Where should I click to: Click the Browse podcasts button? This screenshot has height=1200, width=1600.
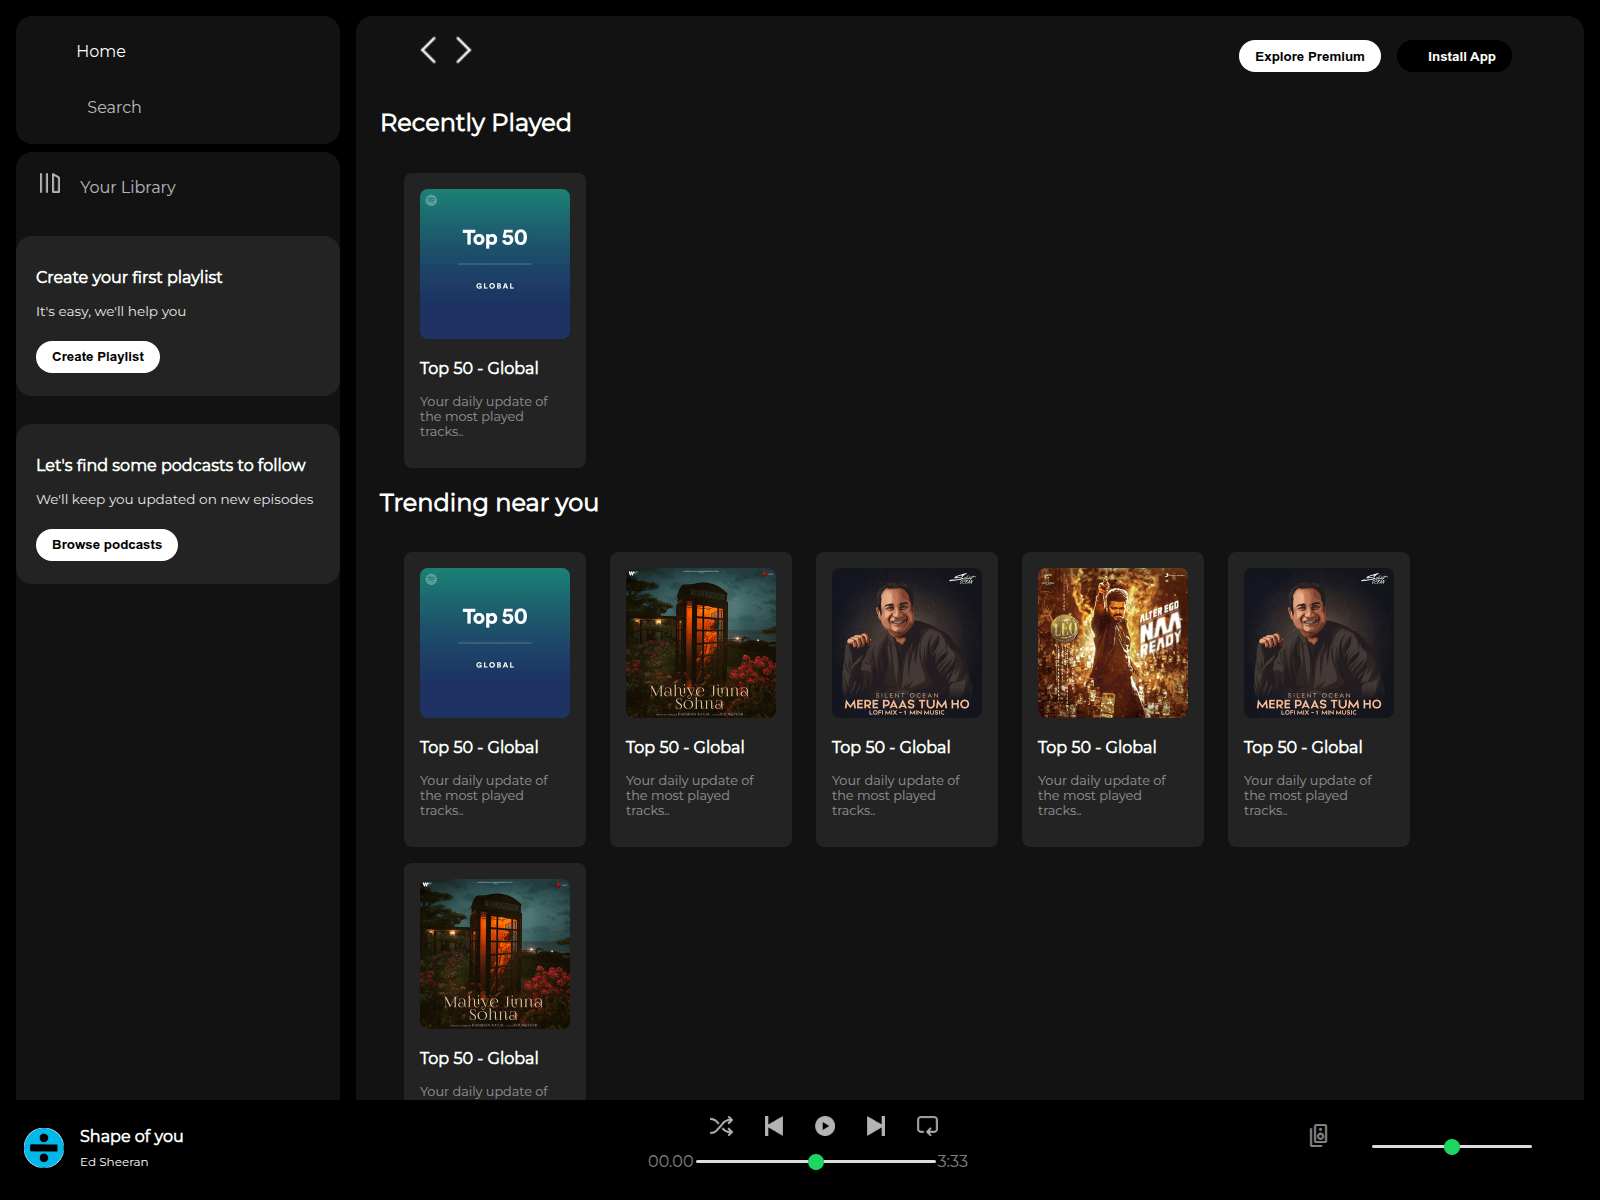point(107,545)
